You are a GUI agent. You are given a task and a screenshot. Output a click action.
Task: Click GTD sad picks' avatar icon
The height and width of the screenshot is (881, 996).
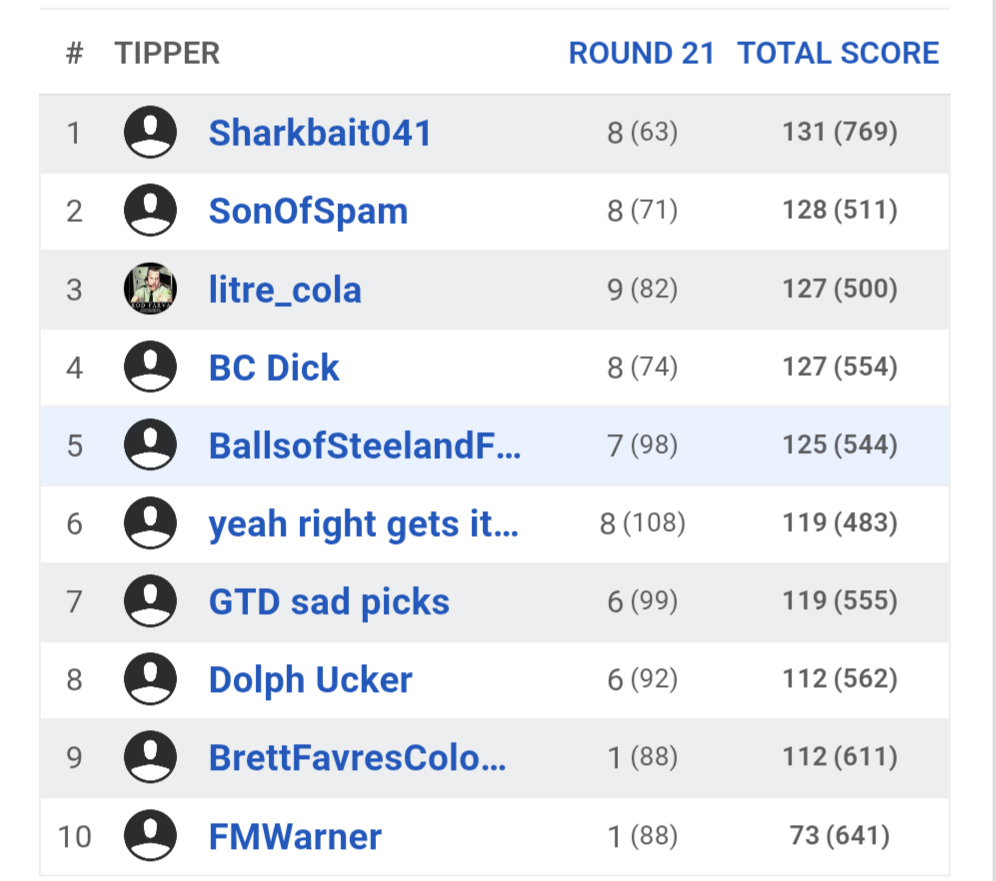coord(150,601)
